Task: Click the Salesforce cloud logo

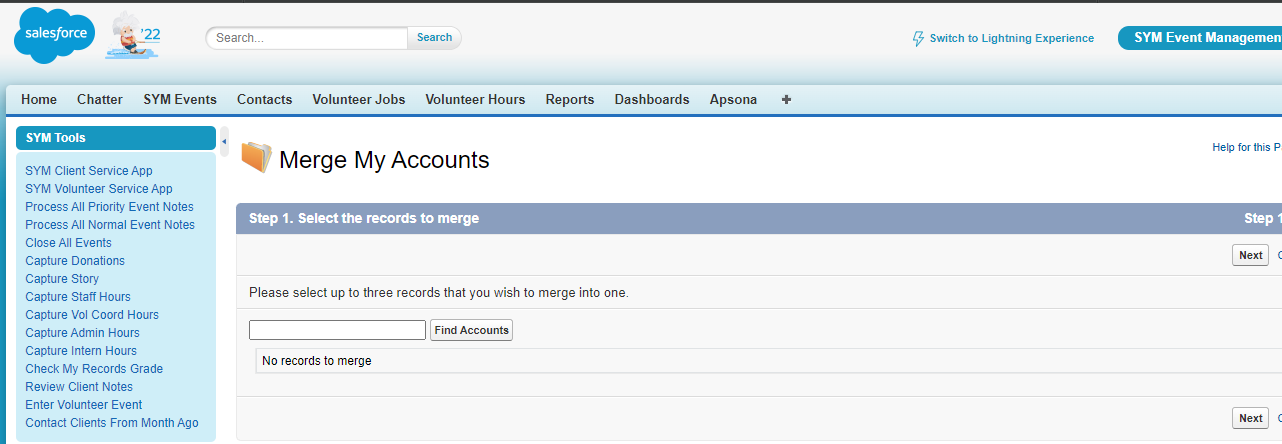Action: 55,36
